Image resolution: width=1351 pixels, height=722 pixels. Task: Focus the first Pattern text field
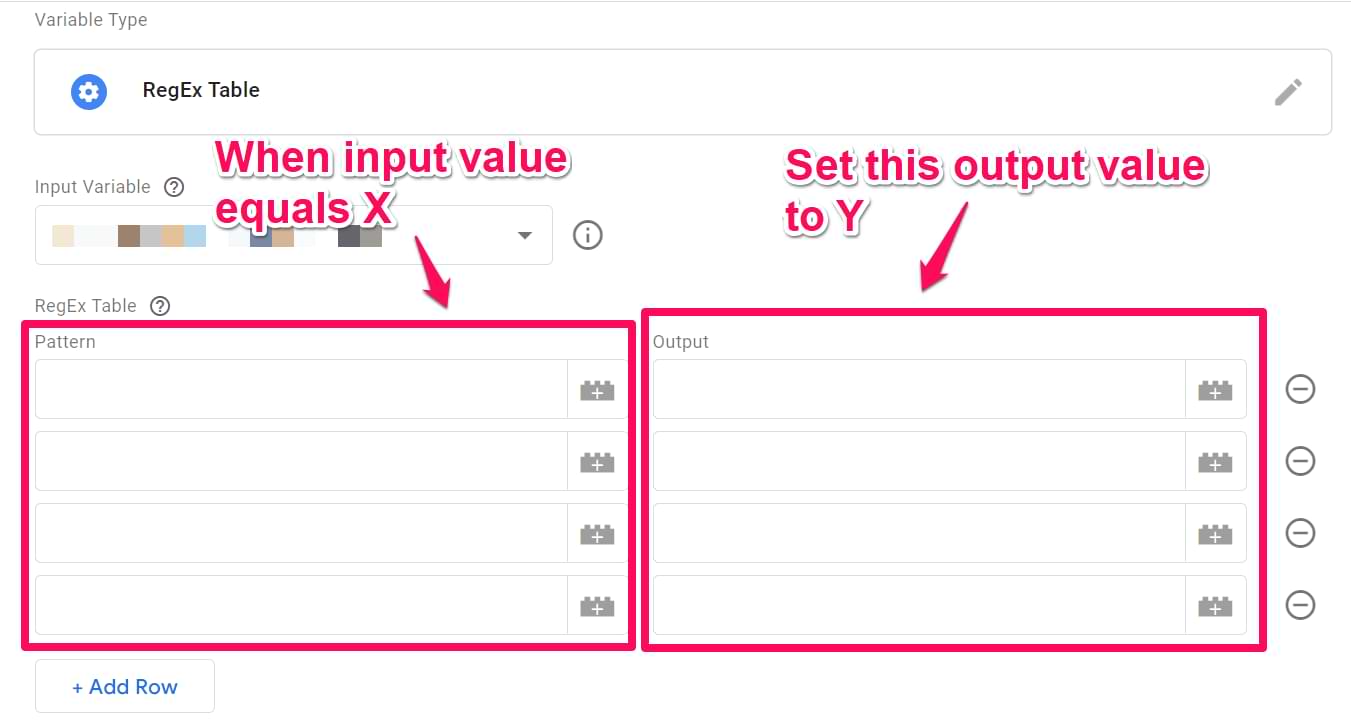(x=301, y=390)
